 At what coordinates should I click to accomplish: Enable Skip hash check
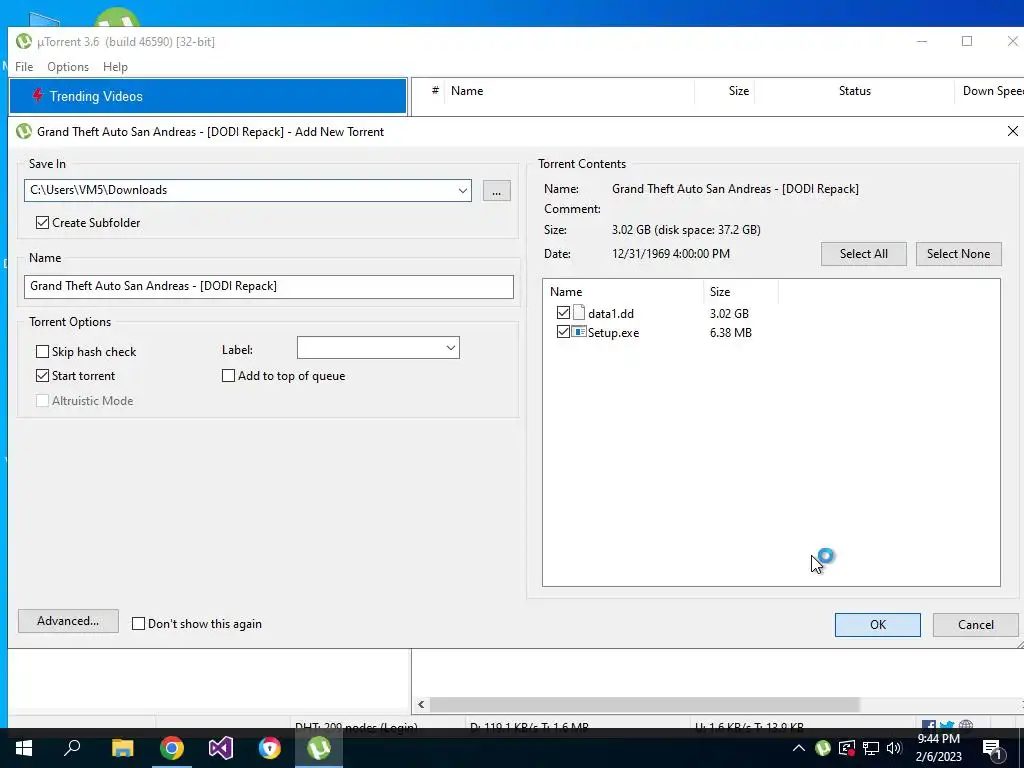tap(42, 351)
